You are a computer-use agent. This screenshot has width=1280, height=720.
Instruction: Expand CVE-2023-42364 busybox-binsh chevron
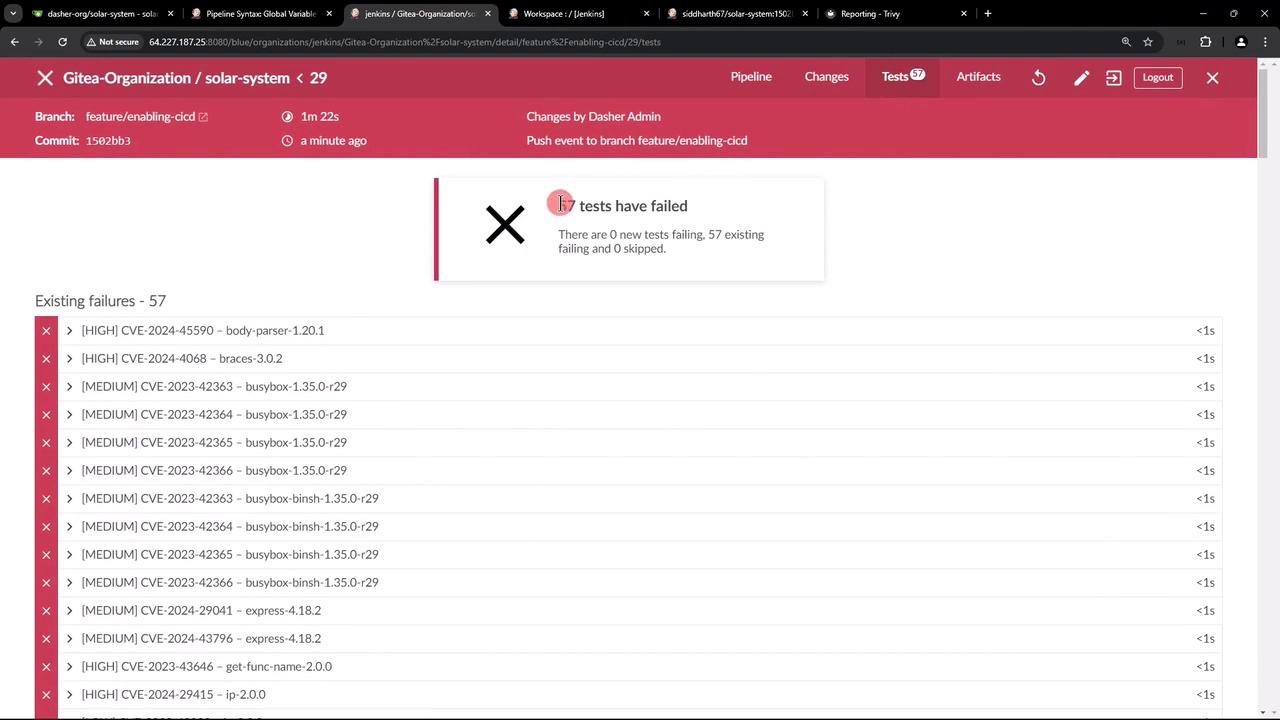[69, 527]
